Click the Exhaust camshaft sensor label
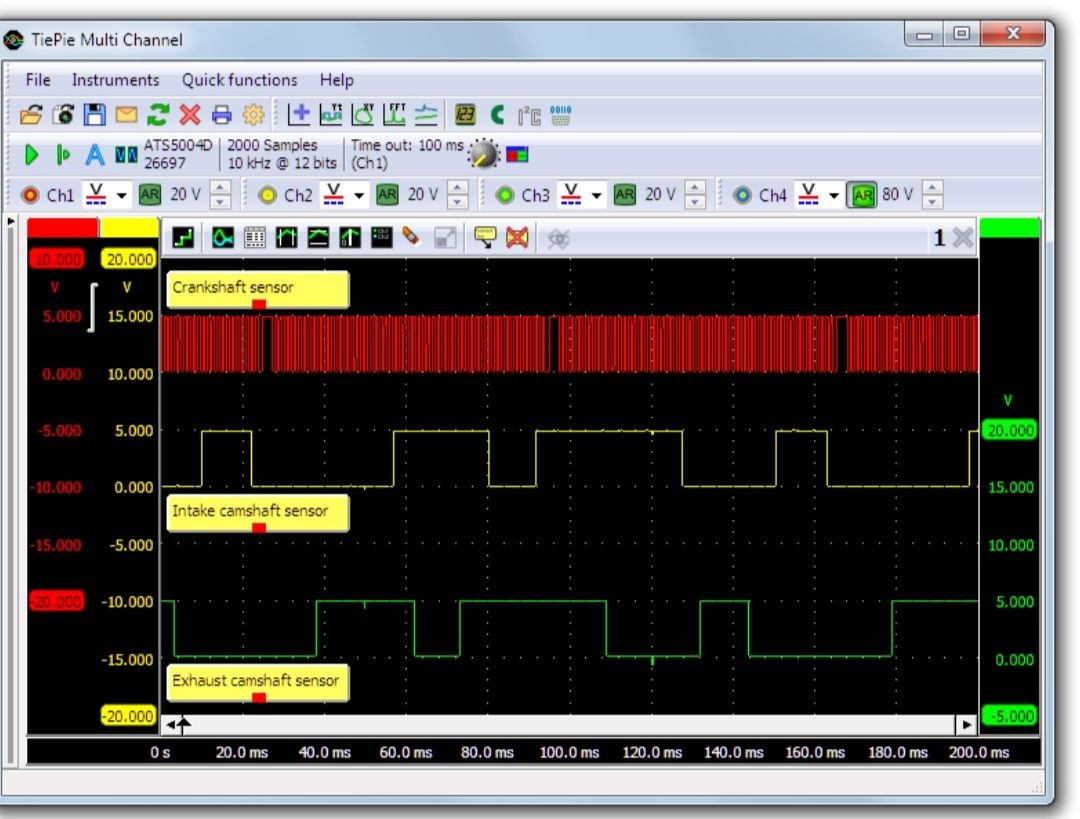This screenshot has height=819, width=1080. pos(258,681)
